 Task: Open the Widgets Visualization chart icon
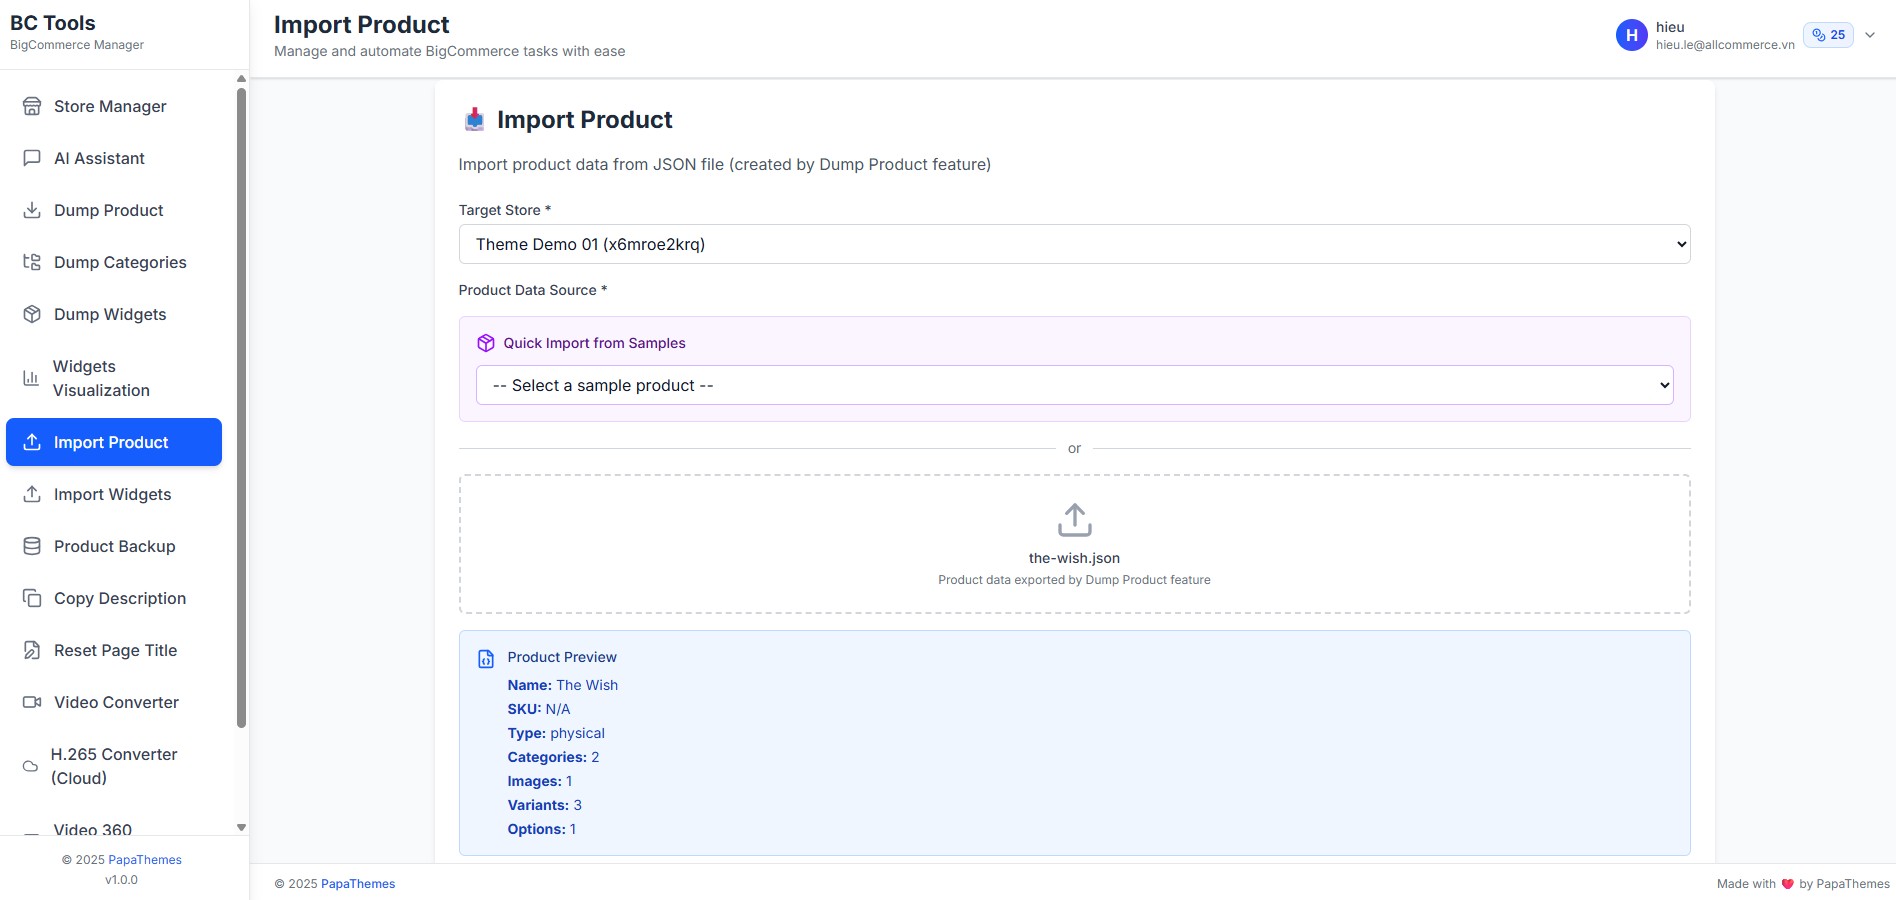(31, 378)
